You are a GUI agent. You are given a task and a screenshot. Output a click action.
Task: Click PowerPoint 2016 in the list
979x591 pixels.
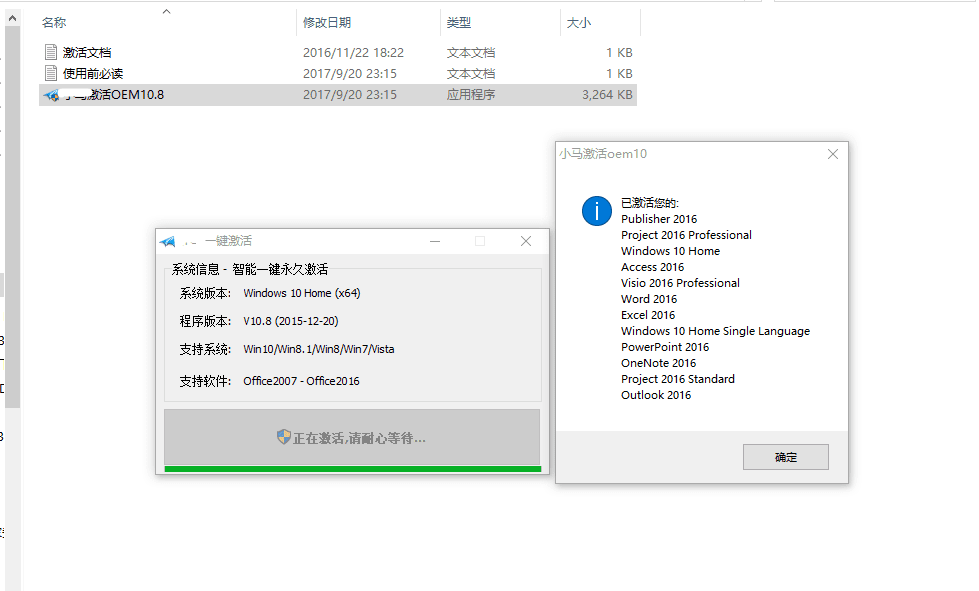tap(665, 347)
